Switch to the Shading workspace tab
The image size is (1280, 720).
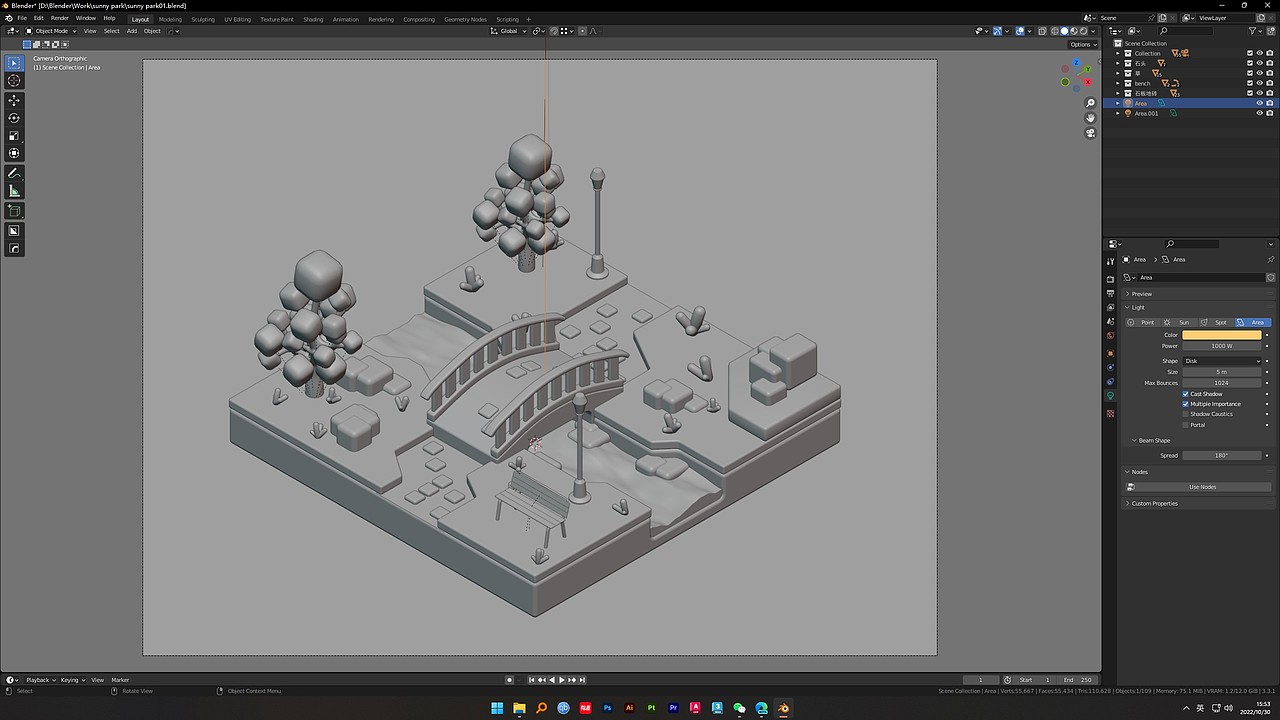(x=313, y=19)
